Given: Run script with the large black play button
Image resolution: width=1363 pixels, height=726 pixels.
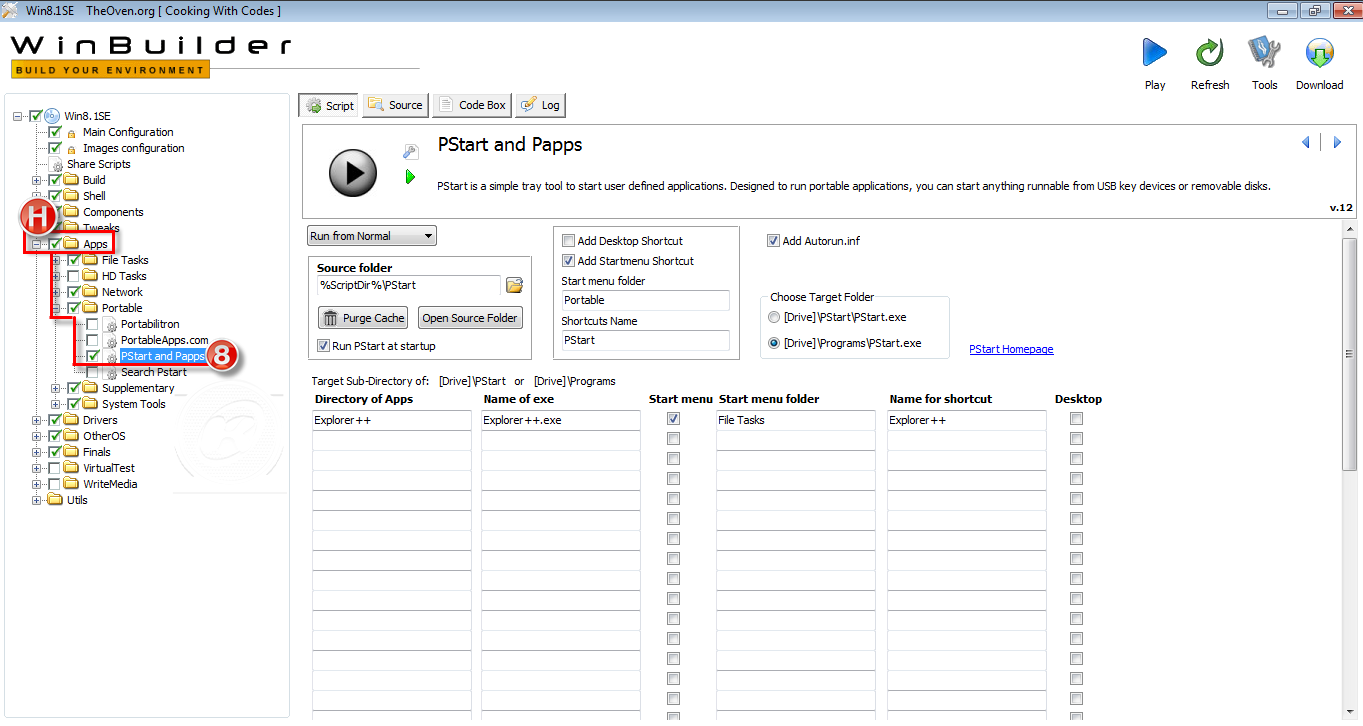Looking at the screenshot, I should tap(353, 174).
